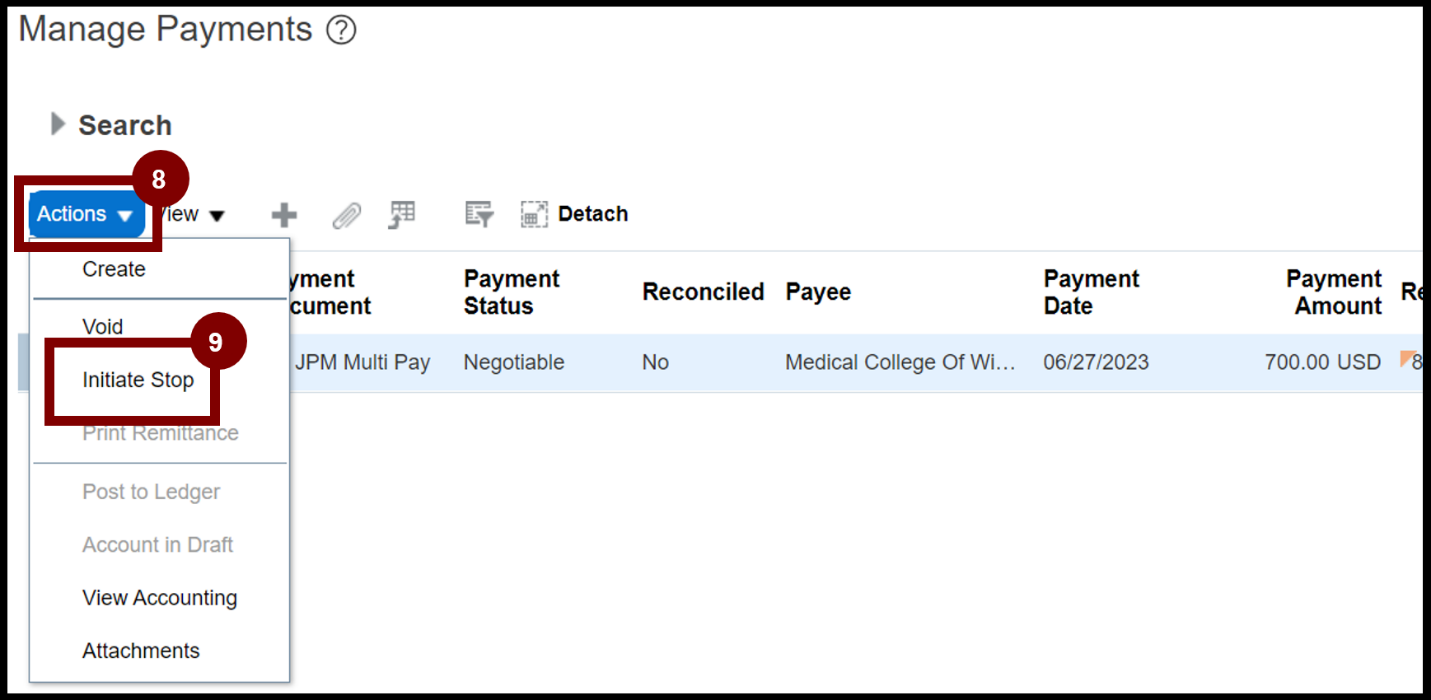
Task: Click the export to spreadsheet icon
Action: coord(402,213)
